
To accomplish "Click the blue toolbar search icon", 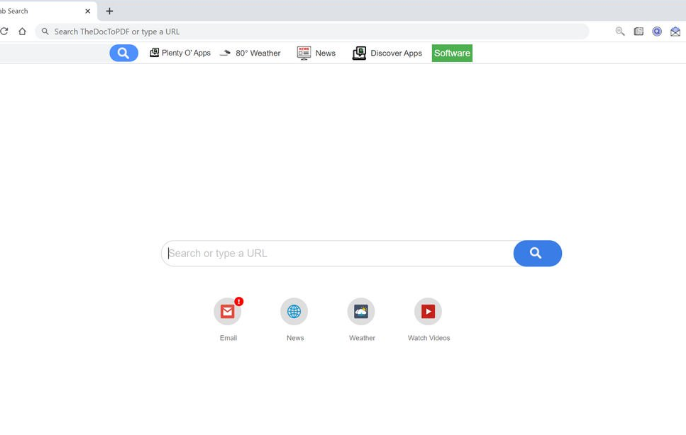I will [123, 53].
